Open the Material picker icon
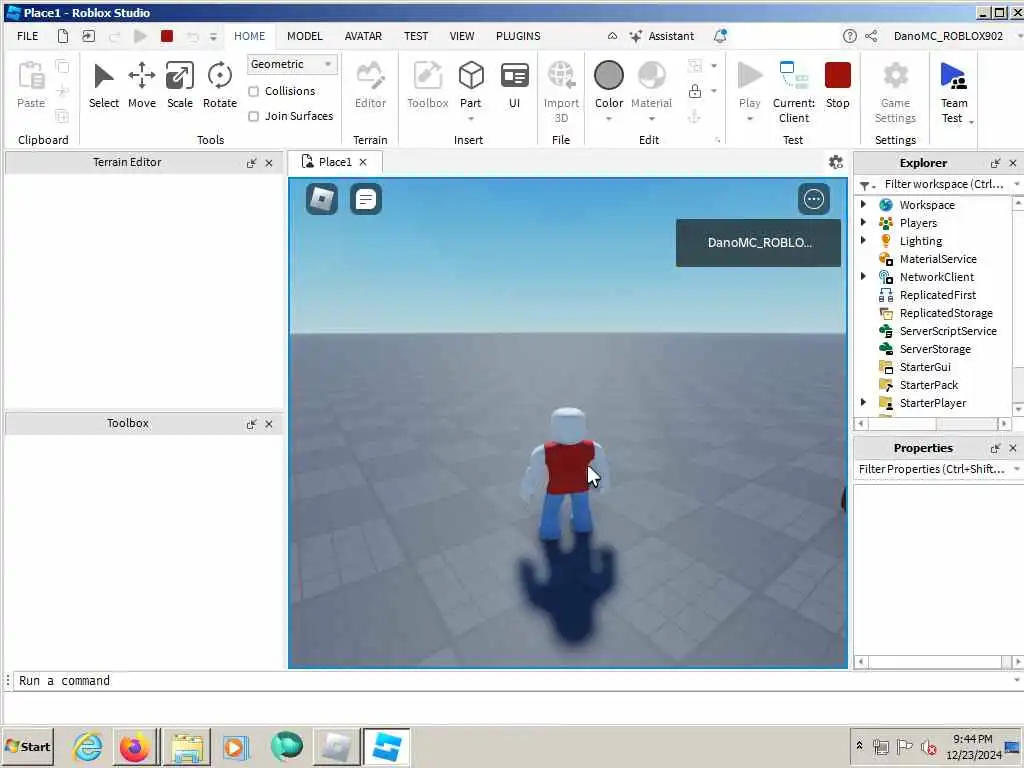This screenshot has width=1024, height=768. [651, 76]
